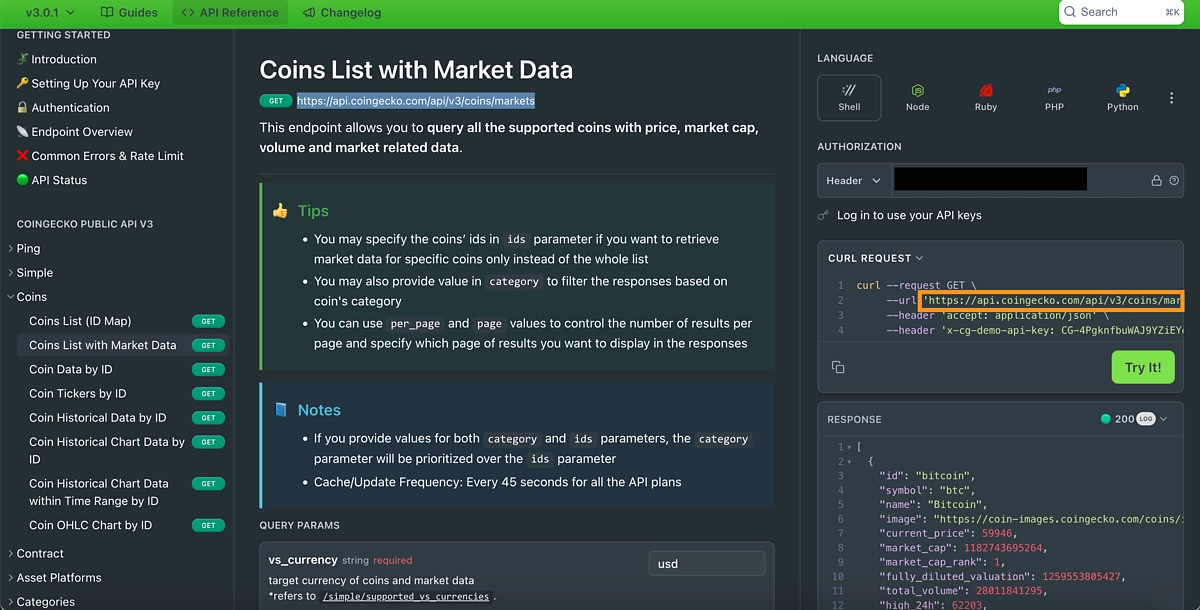Choose the PHP language icon
This screenshot has width=1200, height=610.
click(x=1053, y=97)
